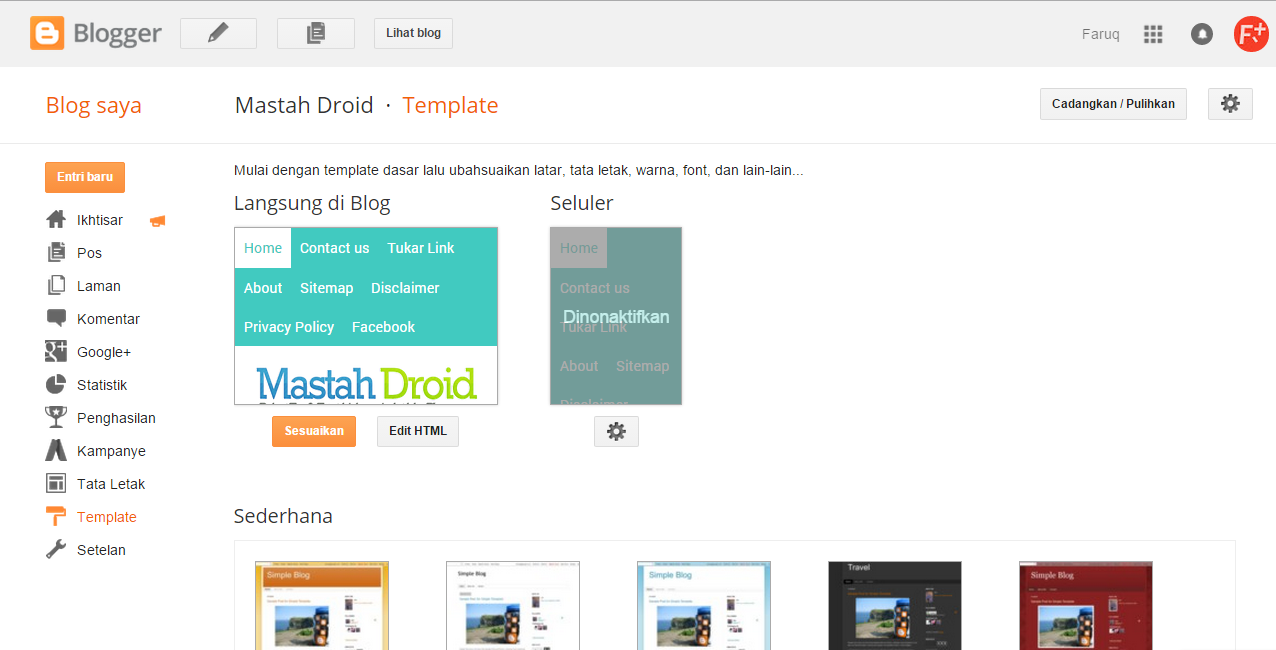This screenshot has height=650, width=1276.
Task: Click the megaphone icon beside Ikhtisar
Action: coord(158,221)
